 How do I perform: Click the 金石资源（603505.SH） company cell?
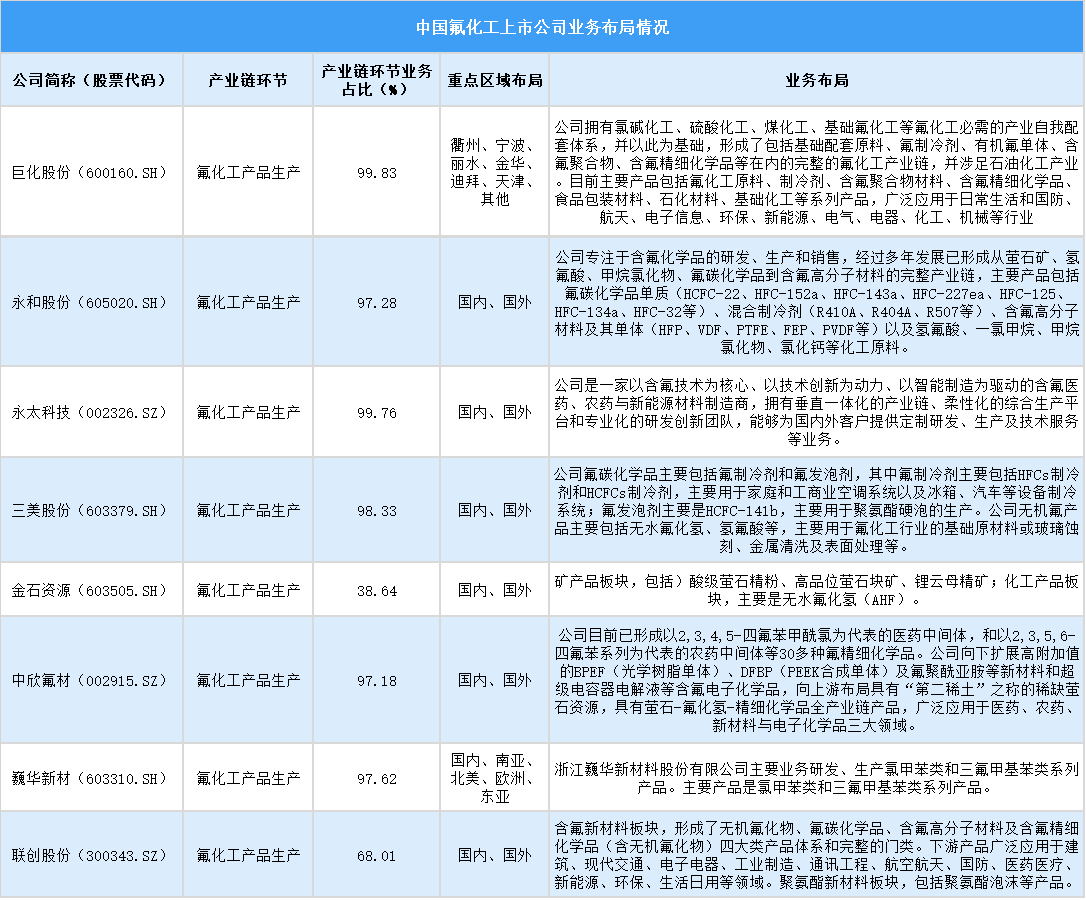click(x=90, y=590)
